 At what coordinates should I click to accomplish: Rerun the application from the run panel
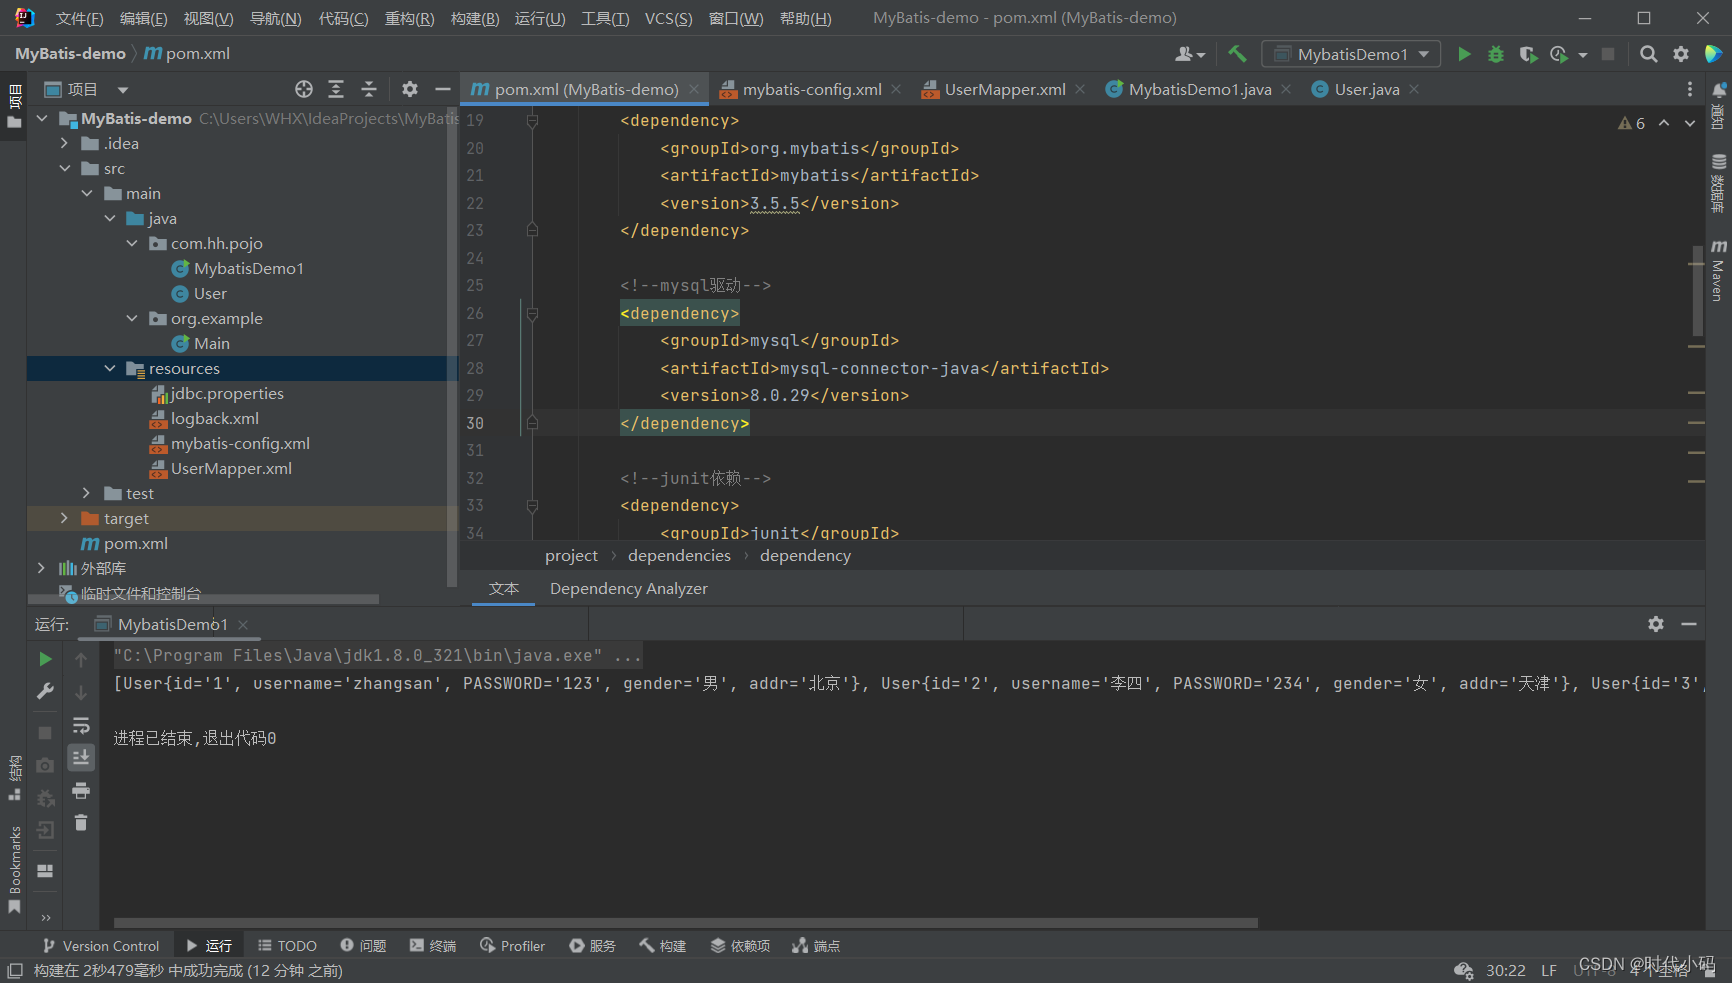pos(44,659)
